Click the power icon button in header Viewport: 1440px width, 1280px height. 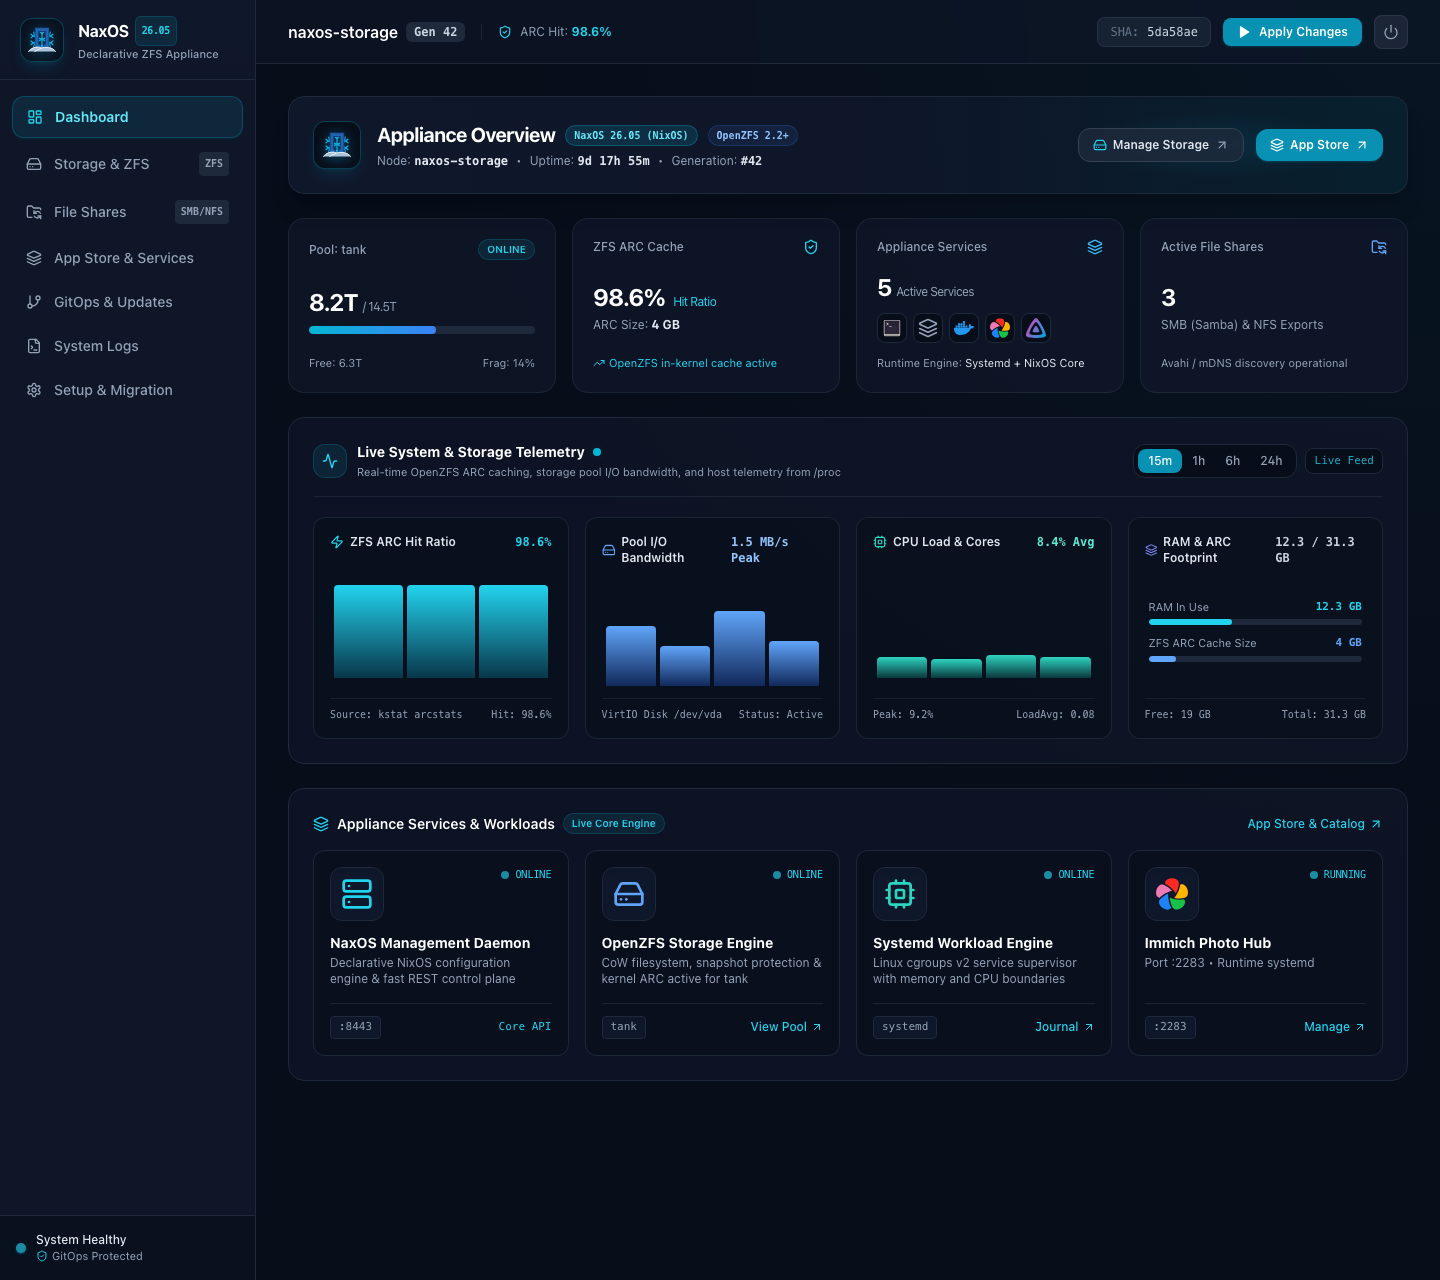click(x=1390, y=32)
